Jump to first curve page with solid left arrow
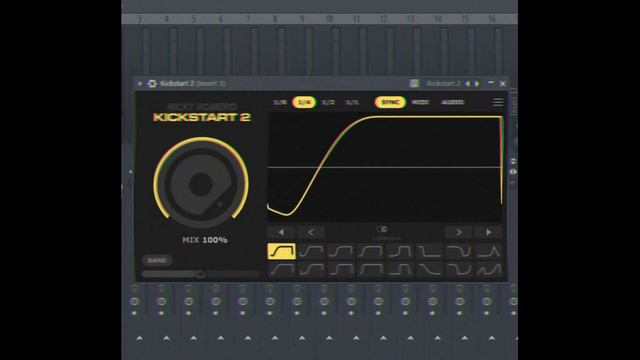The height and width of the screenshot is (360, 640). pyautogui.click(x=281, y=232)
